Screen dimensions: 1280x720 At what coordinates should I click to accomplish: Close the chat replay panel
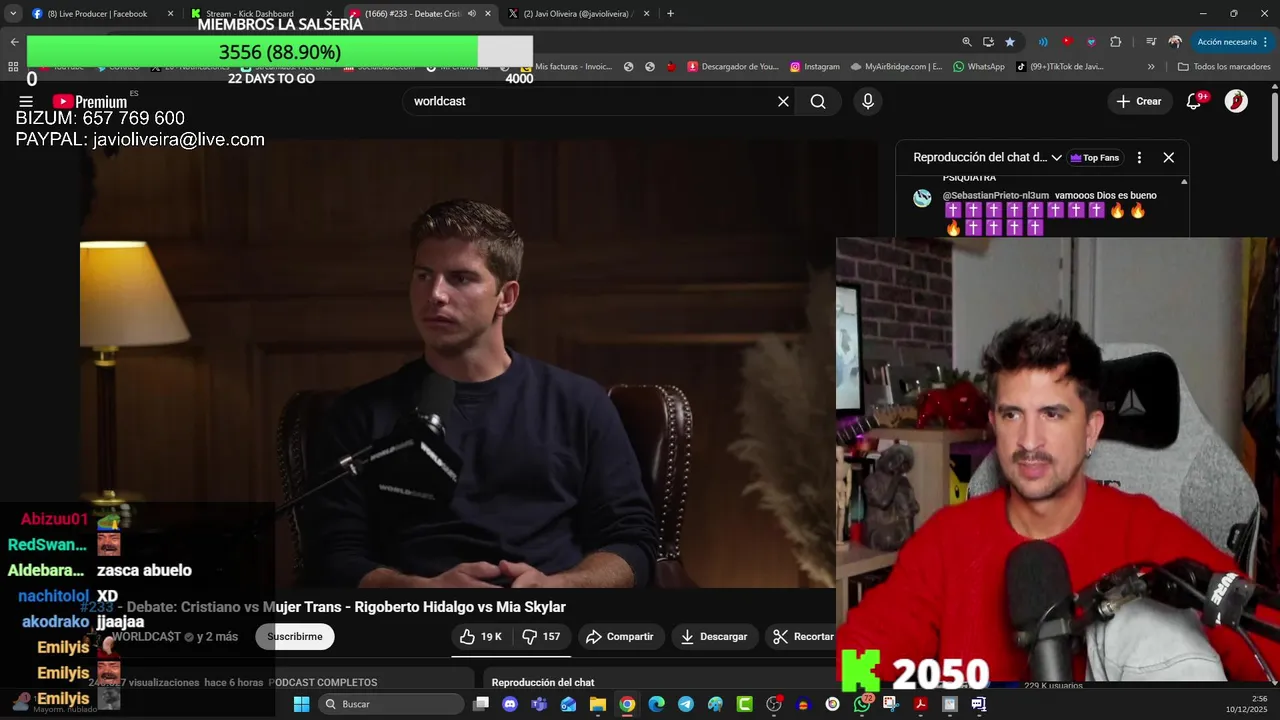1168,157
